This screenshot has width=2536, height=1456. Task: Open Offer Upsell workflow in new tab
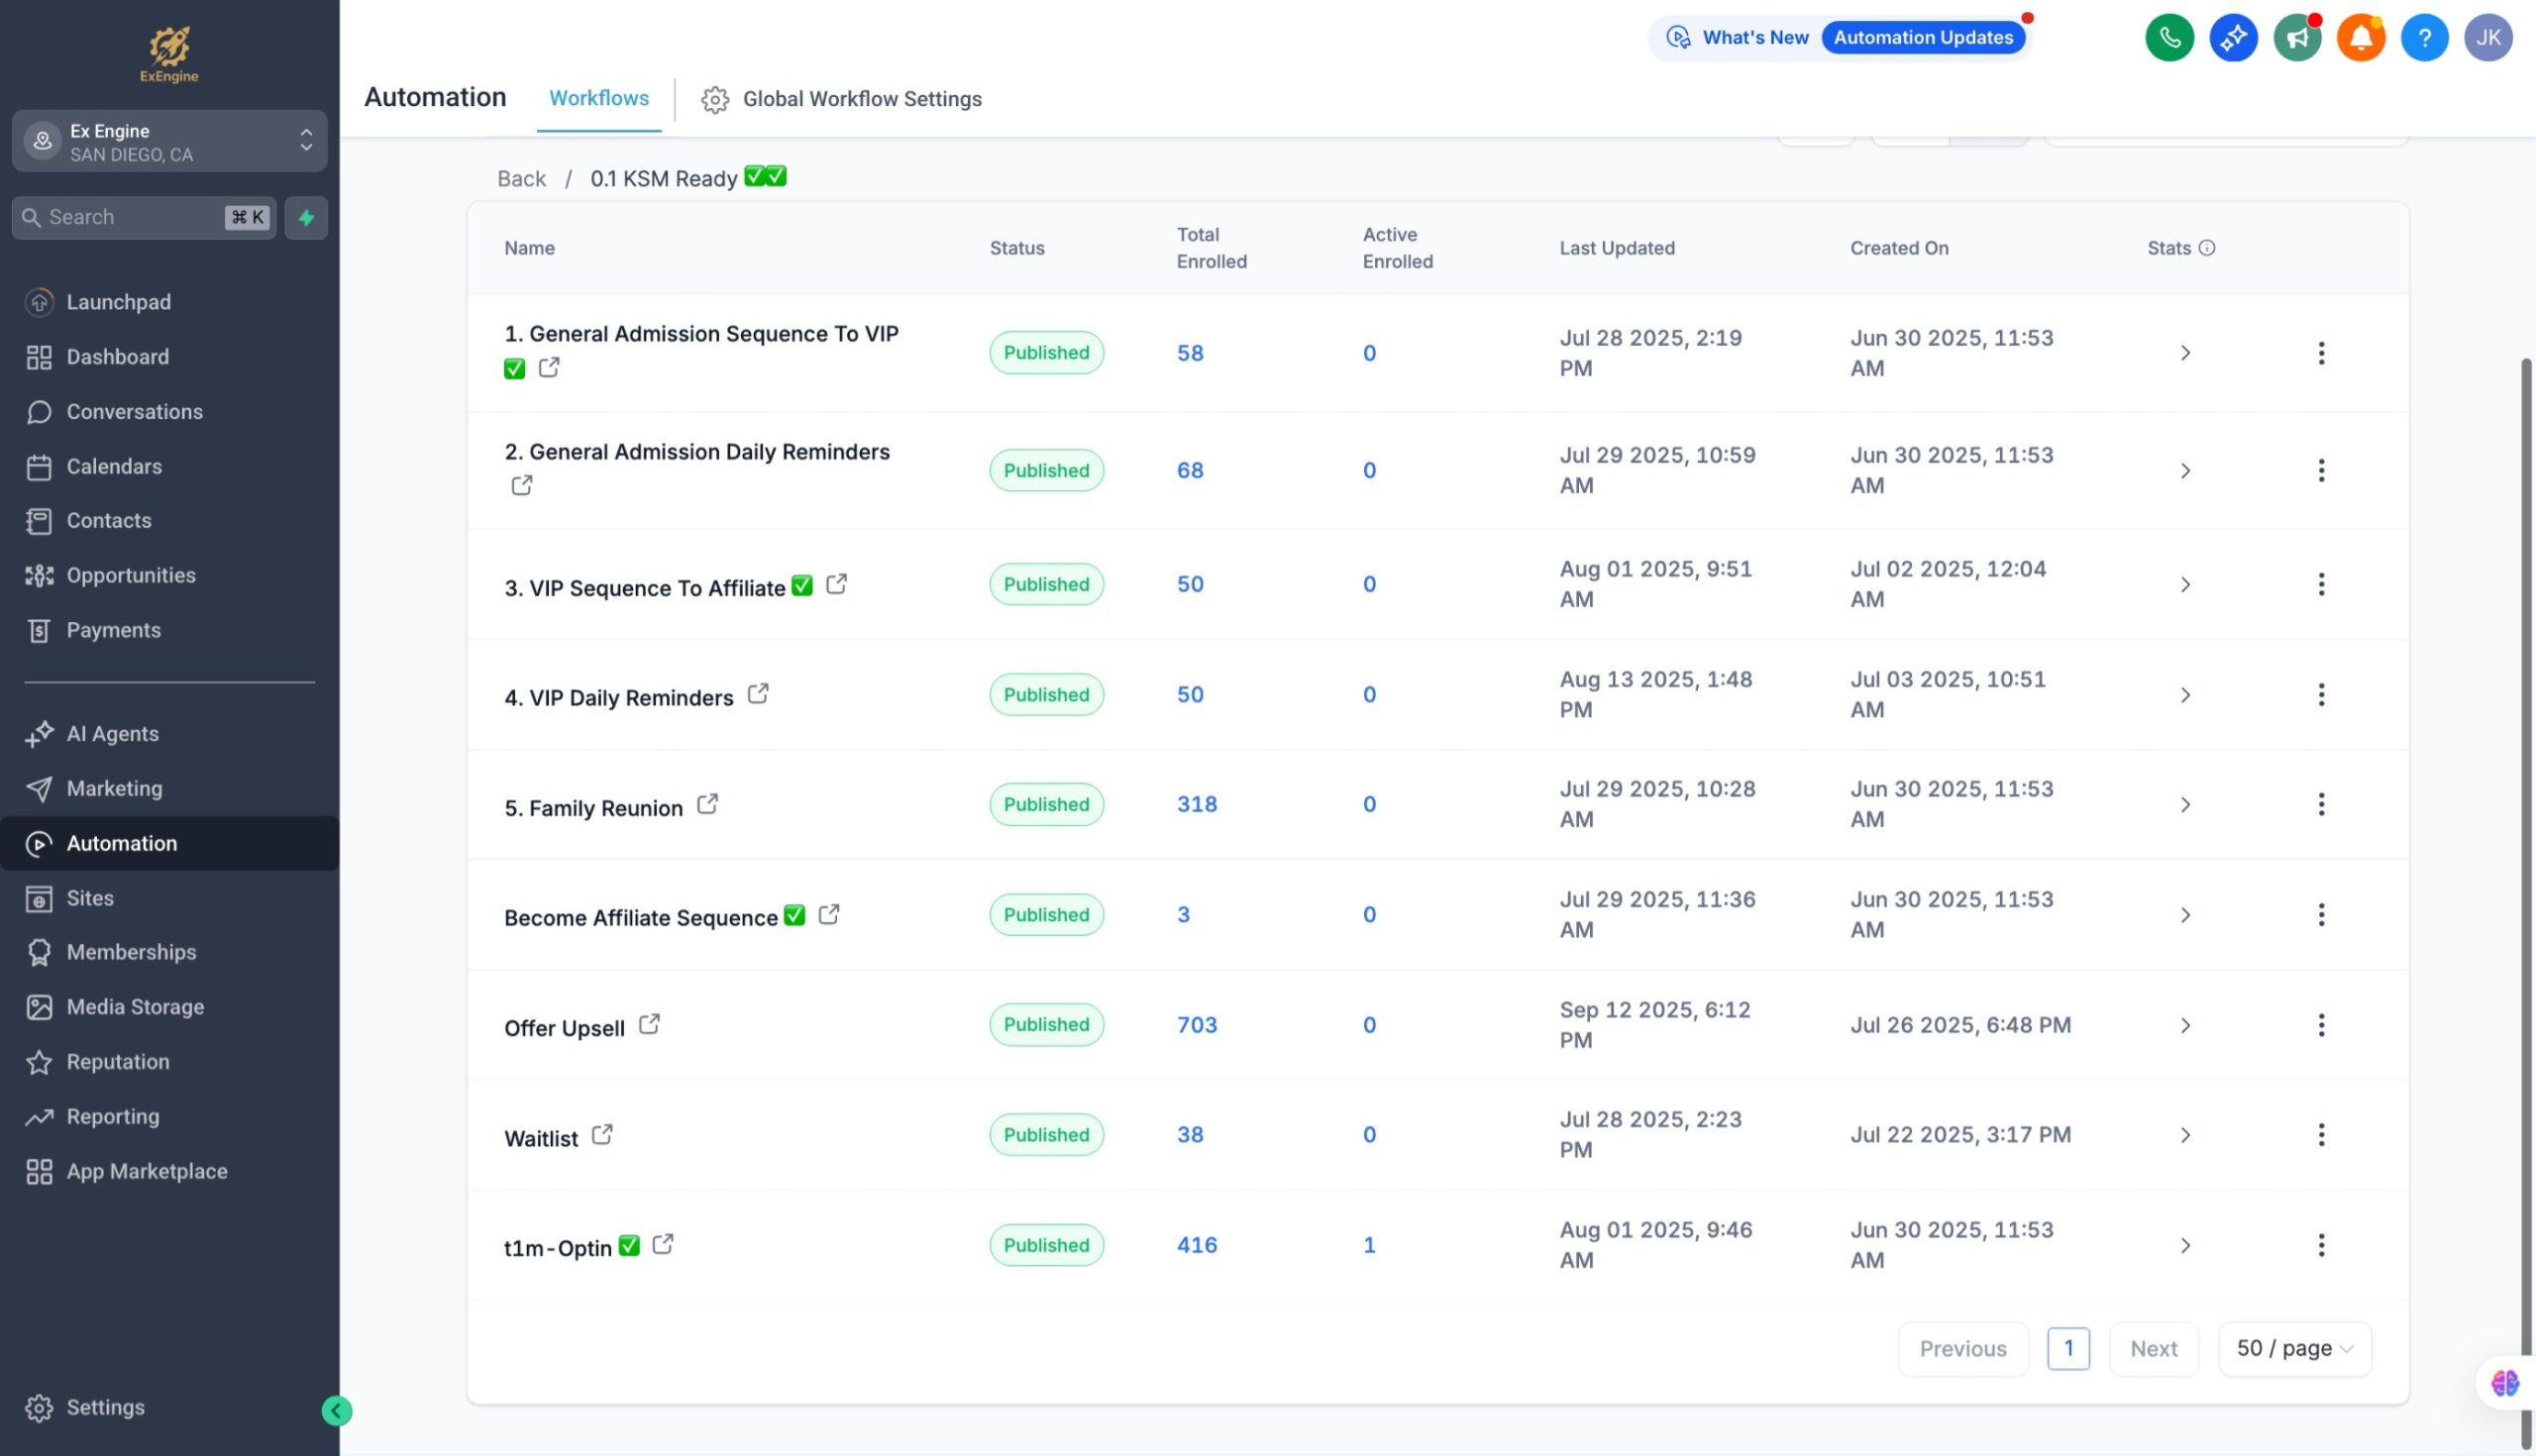coord(649,1024)
